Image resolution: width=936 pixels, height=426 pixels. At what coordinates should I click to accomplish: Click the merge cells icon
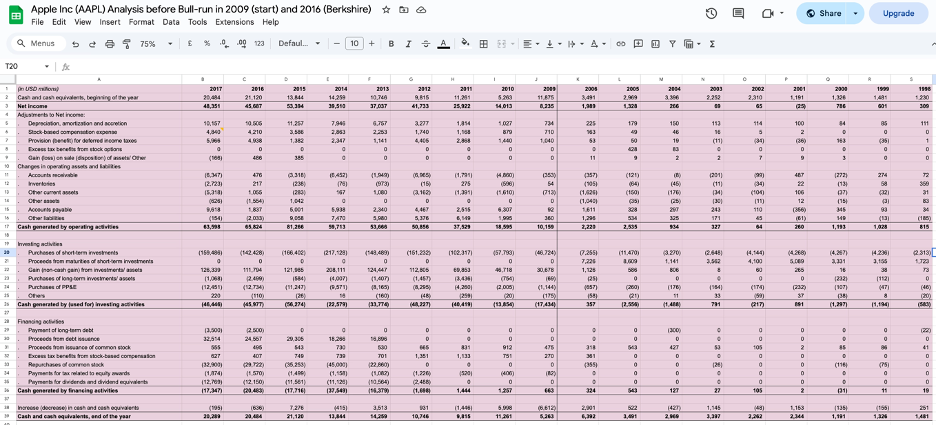[x=501, y=44]
